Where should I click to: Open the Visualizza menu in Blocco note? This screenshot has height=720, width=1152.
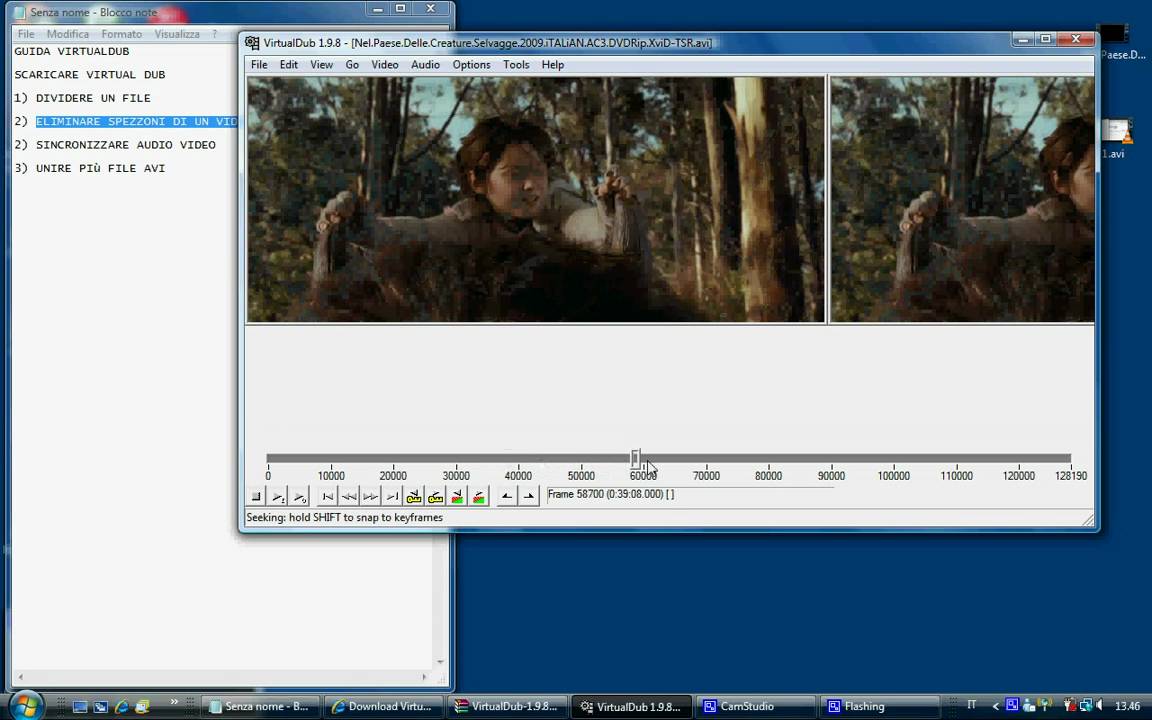point(177,34)
